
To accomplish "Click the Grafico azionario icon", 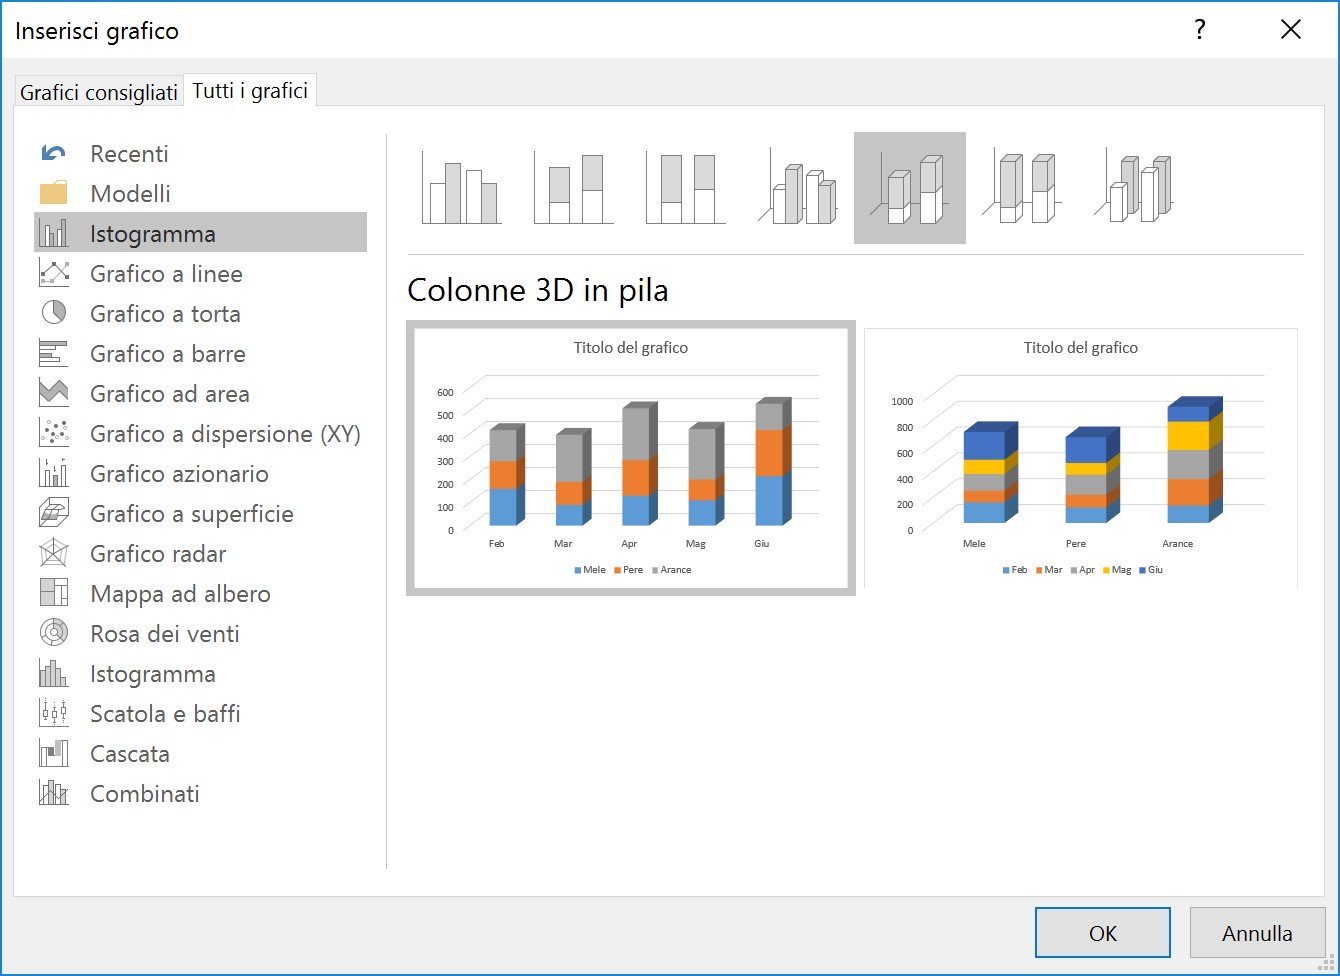I will pyautogui.click(x=53, y=472).
